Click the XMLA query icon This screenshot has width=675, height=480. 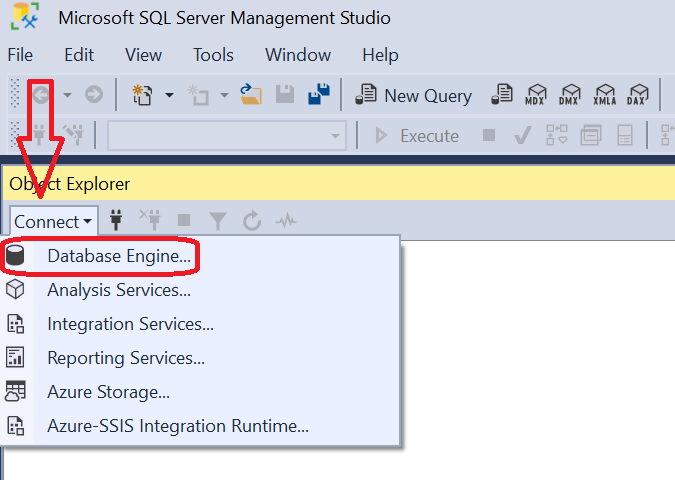point(604,94)
